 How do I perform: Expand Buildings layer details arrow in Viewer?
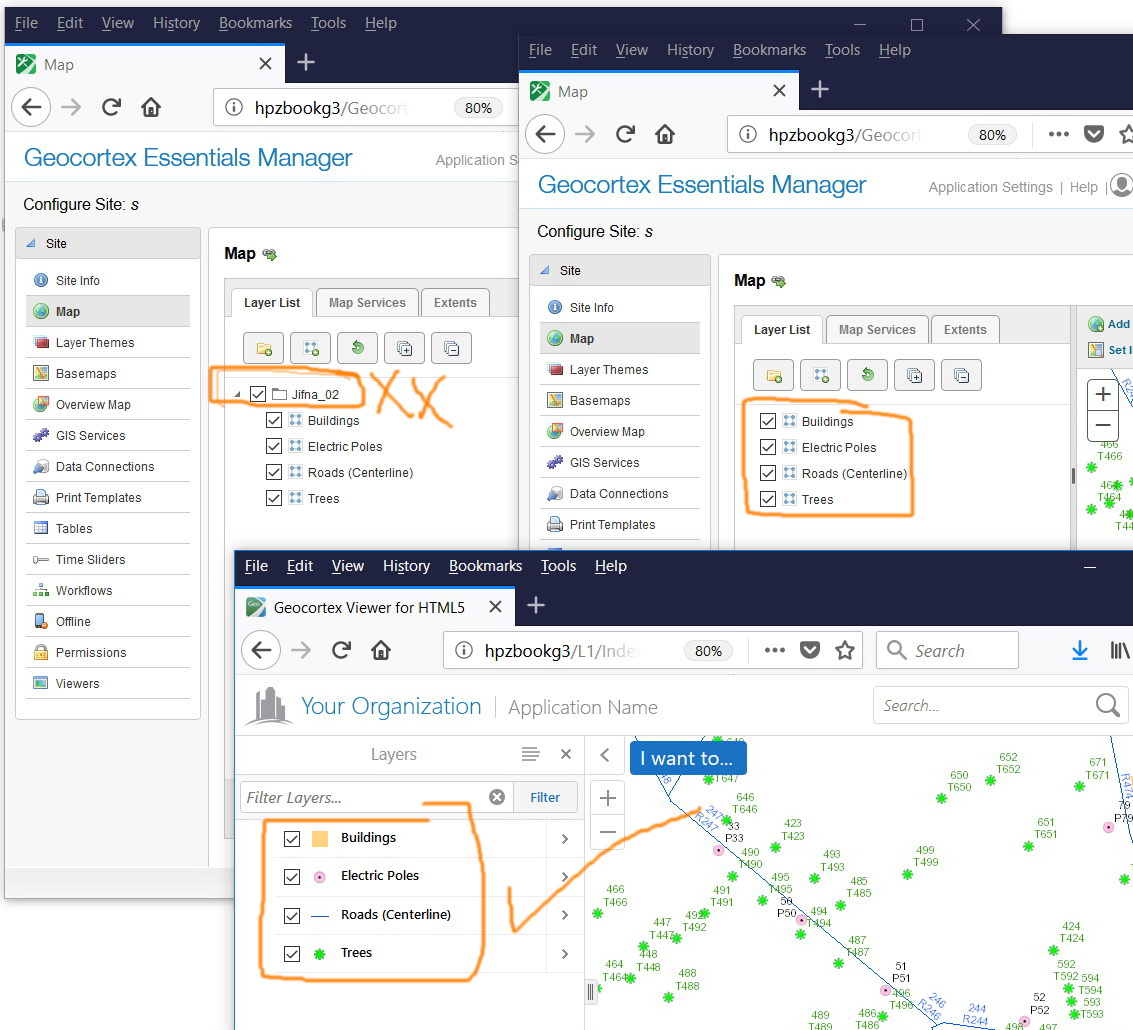(565, 838)
